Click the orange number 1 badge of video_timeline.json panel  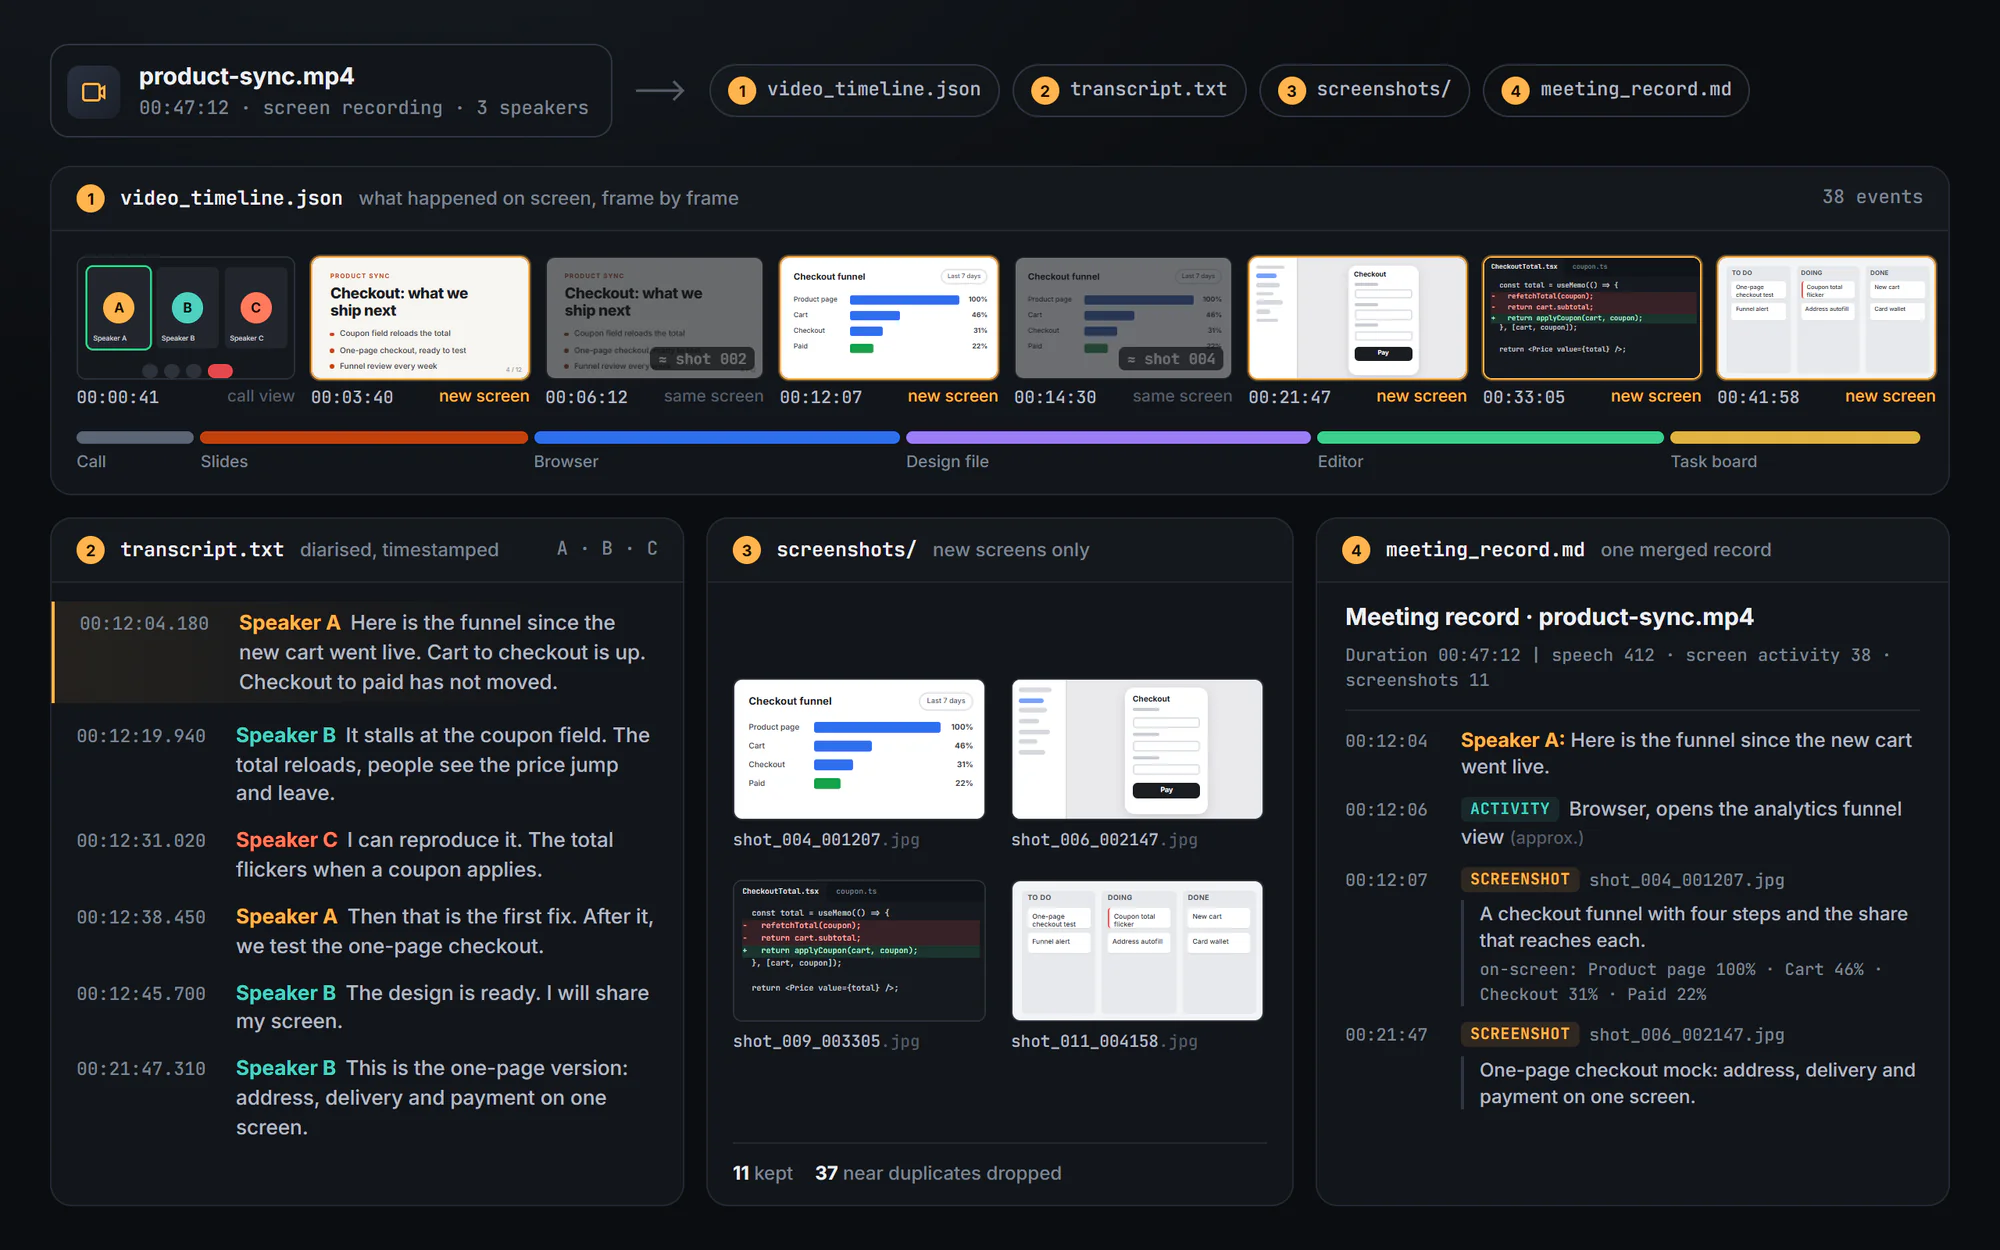91,198
